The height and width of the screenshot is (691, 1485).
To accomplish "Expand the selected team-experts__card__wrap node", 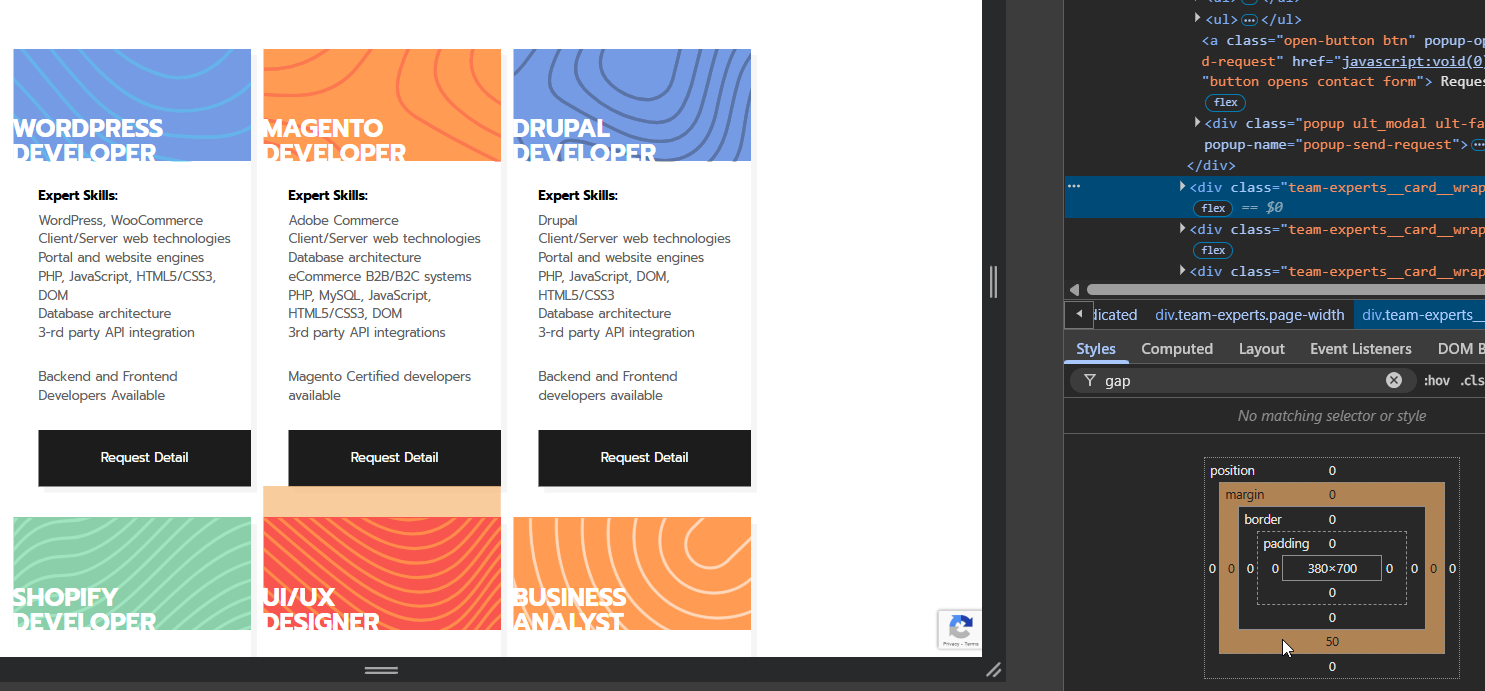I will pyautogui.click(x=1182, y=186).
